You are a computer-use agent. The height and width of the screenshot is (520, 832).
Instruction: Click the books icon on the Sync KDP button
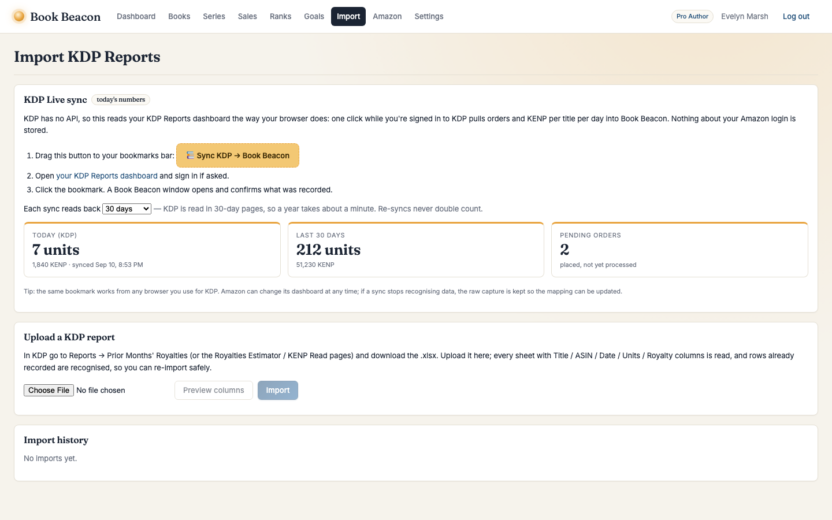190,155
